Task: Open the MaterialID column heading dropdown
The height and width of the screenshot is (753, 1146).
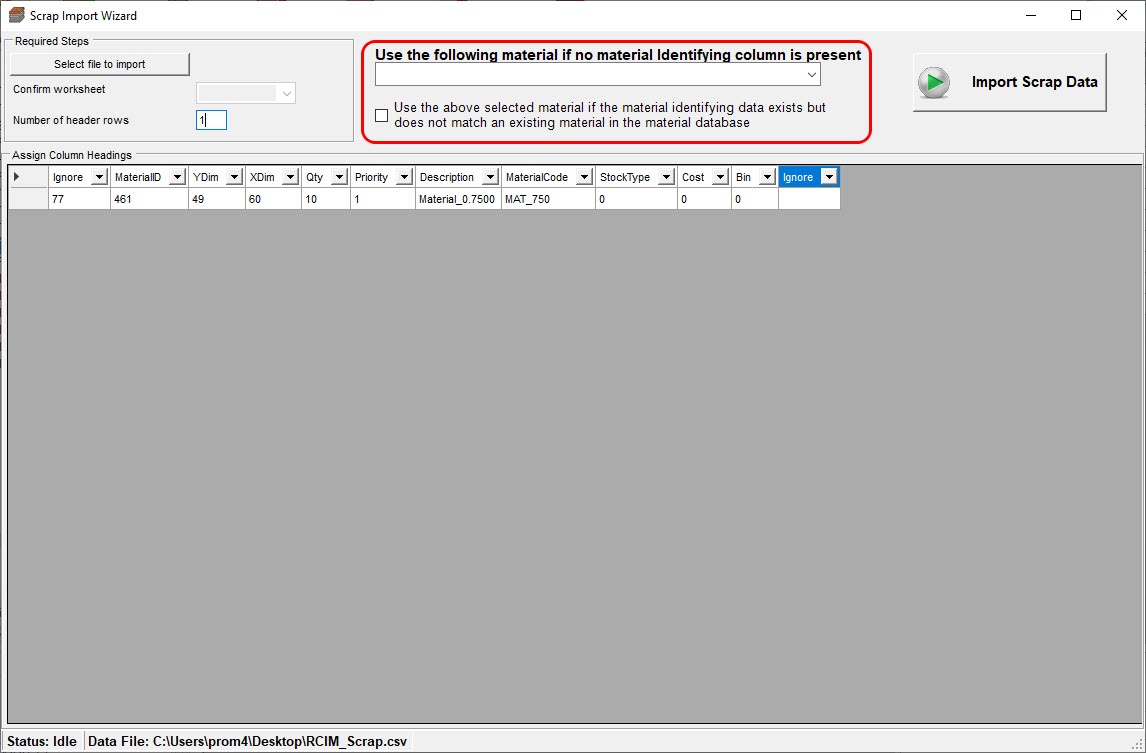Action: [x=176, y=177]
